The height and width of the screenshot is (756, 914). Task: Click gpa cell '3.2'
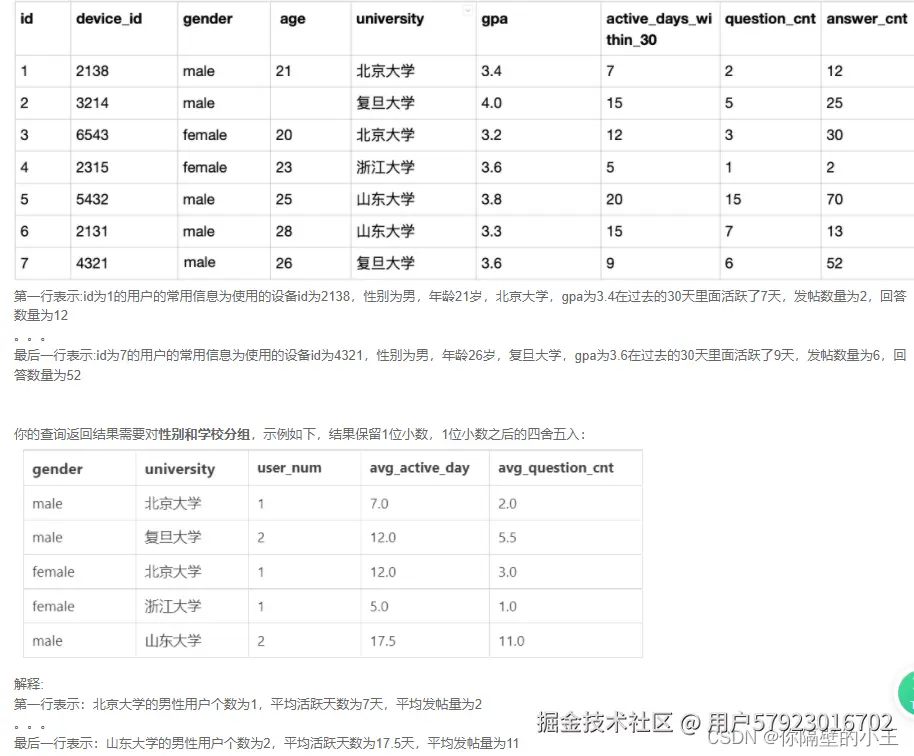(491, 135)
